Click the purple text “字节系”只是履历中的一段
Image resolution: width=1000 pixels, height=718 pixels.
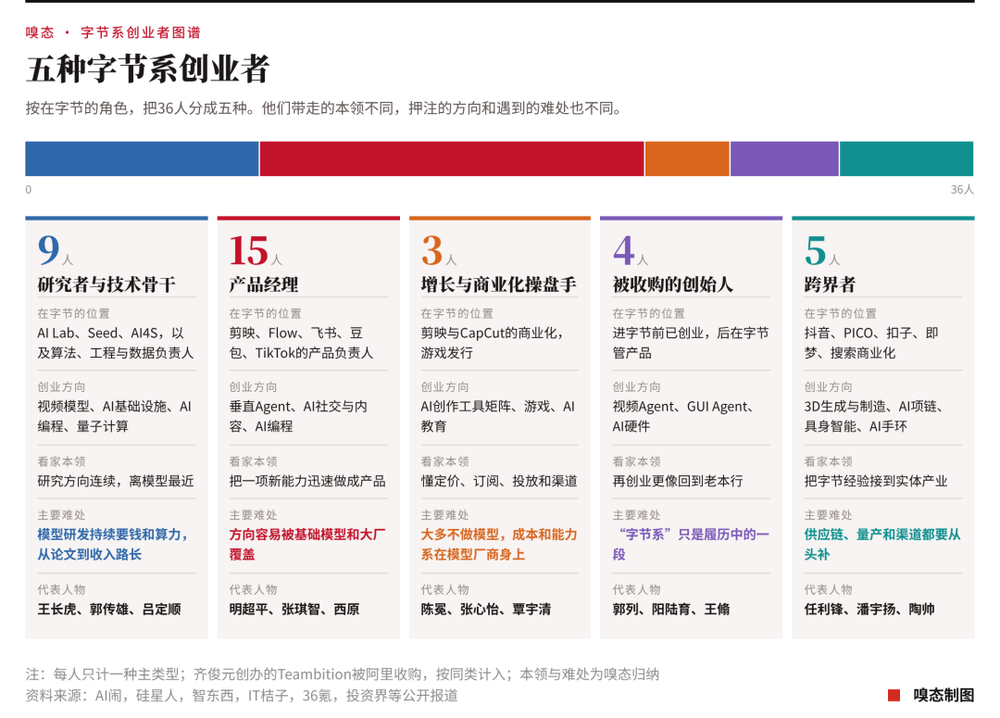coord(691,545)
